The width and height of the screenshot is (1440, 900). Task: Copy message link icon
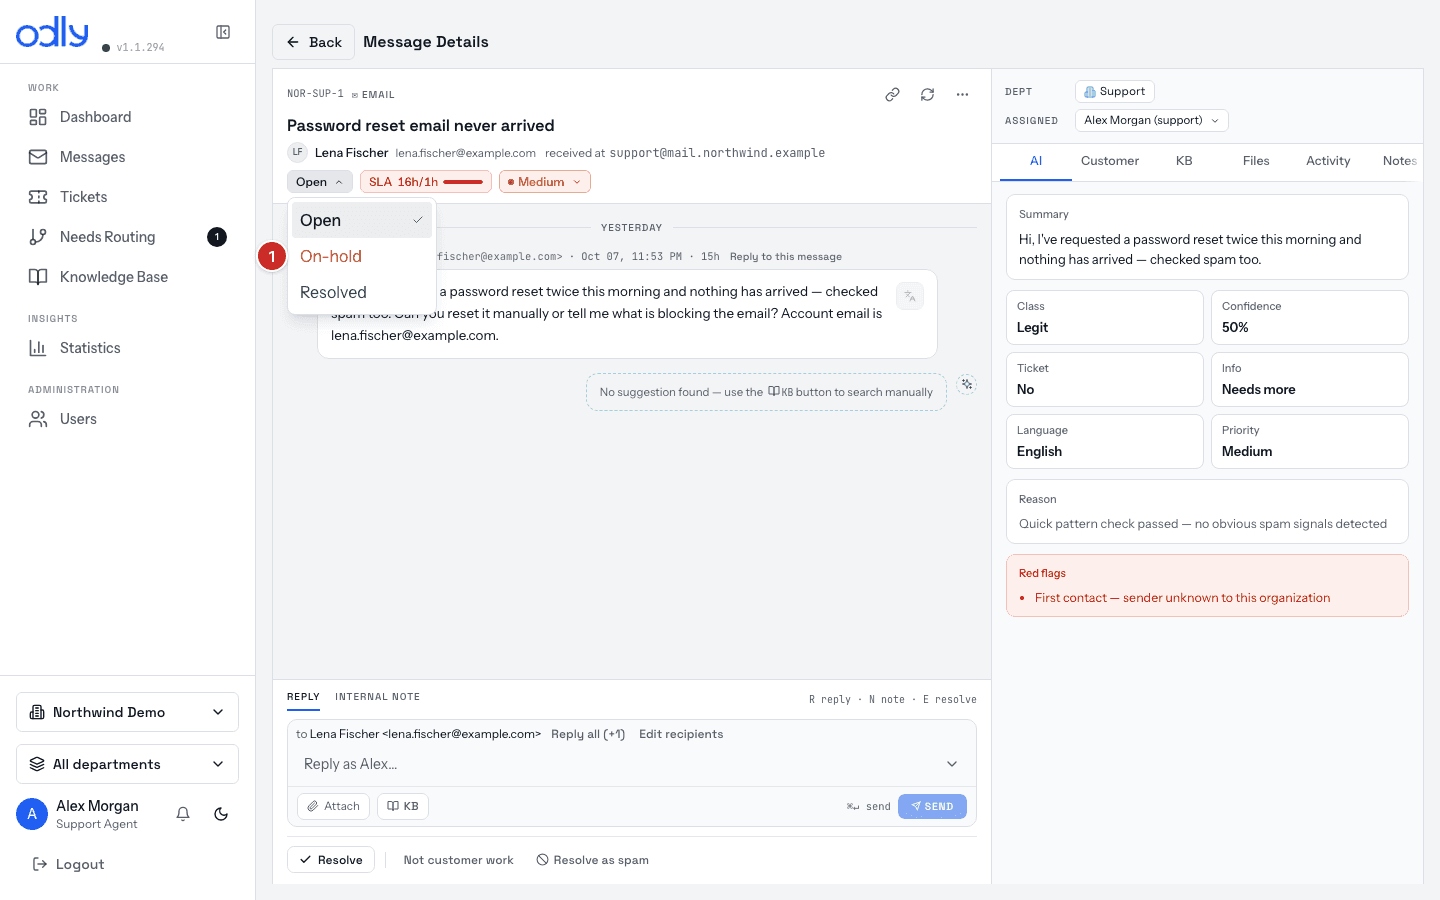892,95
